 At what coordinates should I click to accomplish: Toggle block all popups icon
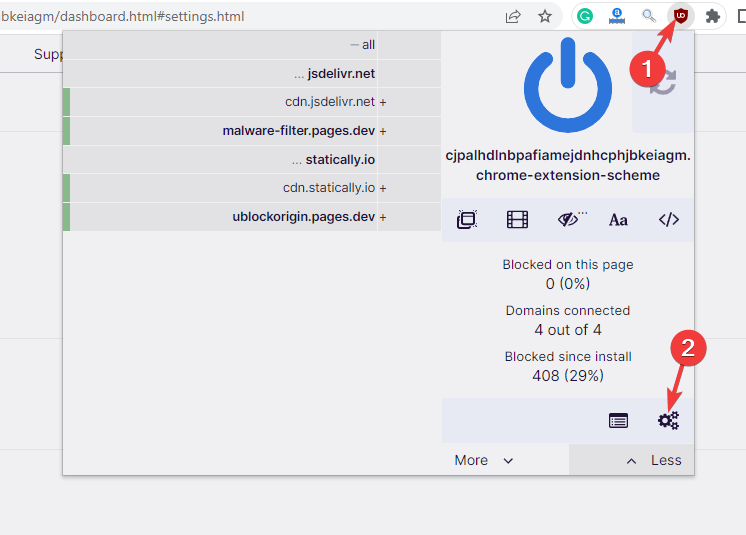pyautogui.click(x=467, y=220)
